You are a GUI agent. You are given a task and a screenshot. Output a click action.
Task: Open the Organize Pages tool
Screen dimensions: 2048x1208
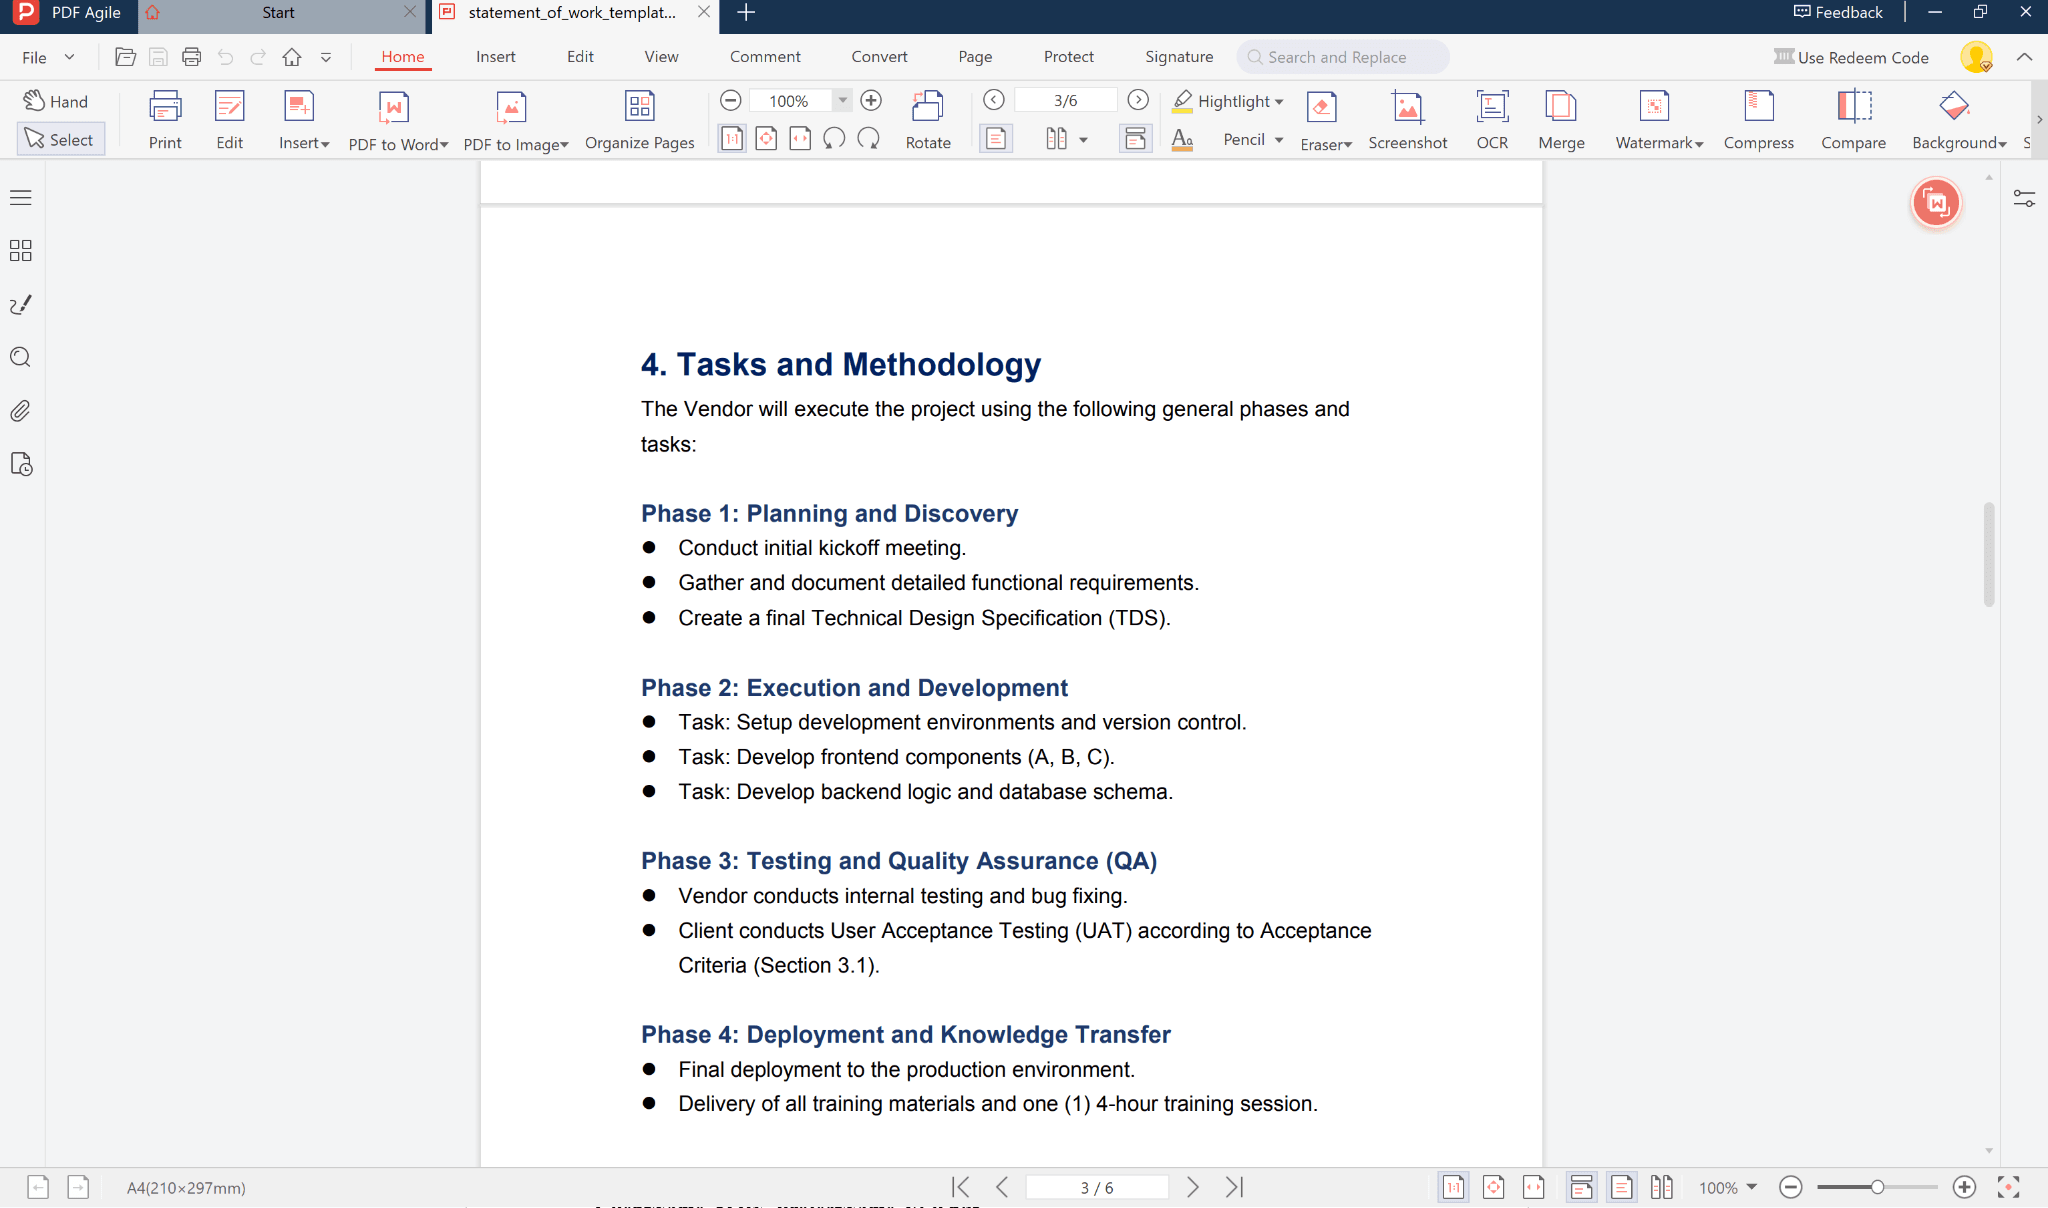coord(639,107)
